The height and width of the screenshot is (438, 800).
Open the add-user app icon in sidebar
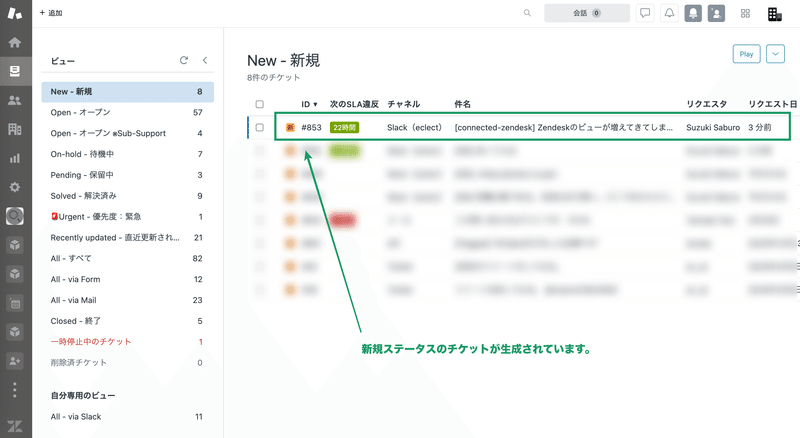pos(15,361)
